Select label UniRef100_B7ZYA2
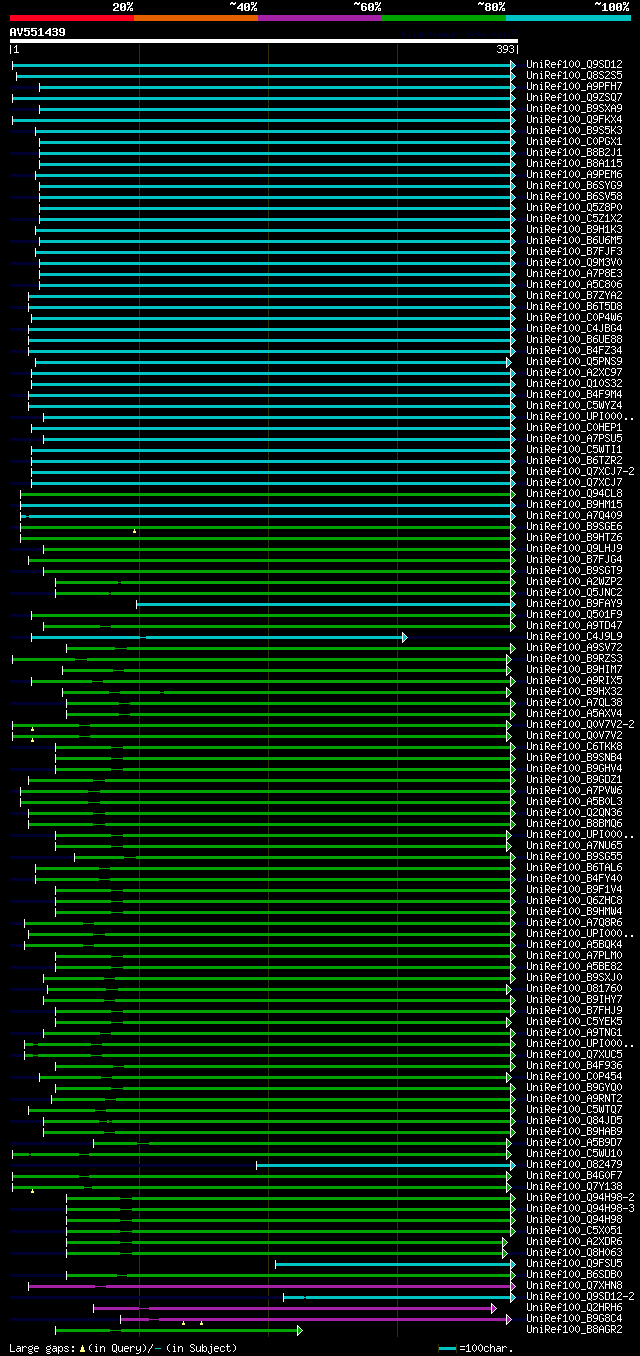 [574, 296]
